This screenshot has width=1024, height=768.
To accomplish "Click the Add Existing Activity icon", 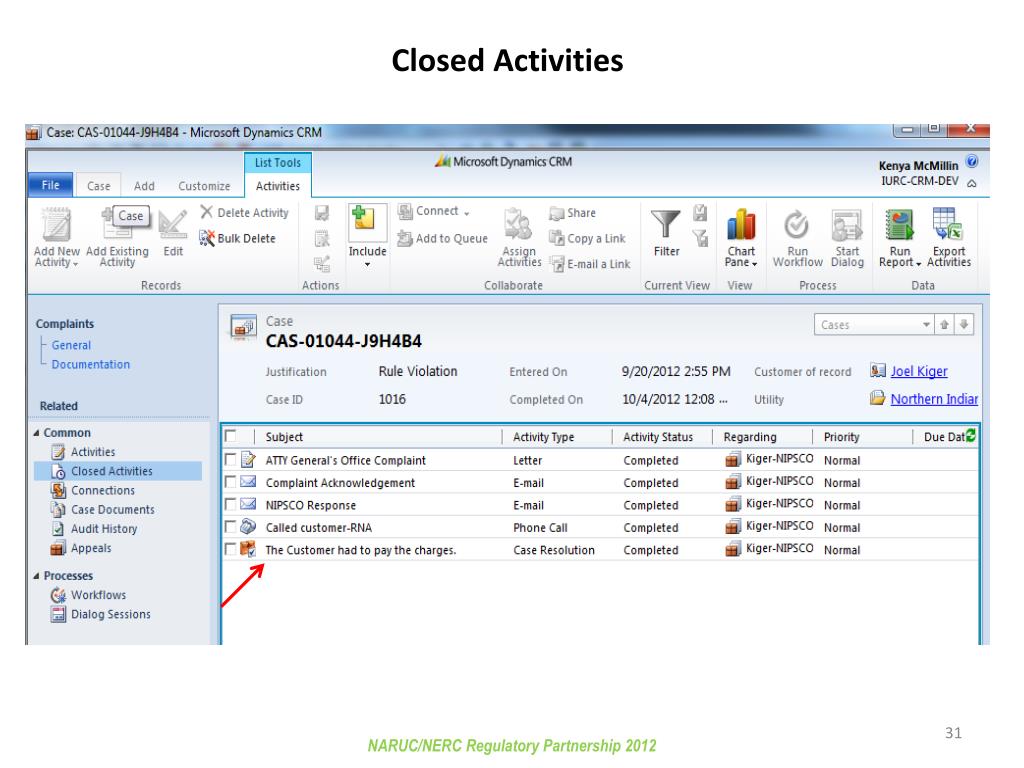I will [x=117, y=225].
